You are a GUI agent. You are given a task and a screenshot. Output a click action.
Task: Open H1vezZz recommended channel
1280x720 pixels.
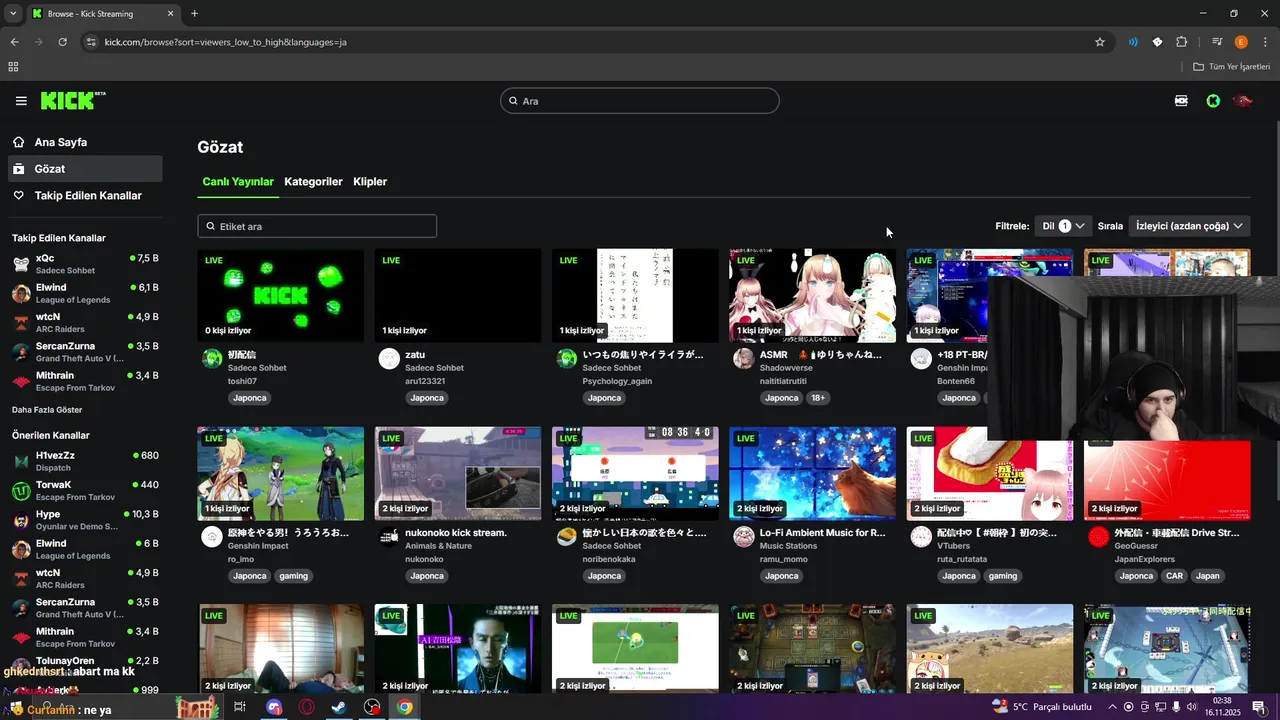[x=84, y=461]
